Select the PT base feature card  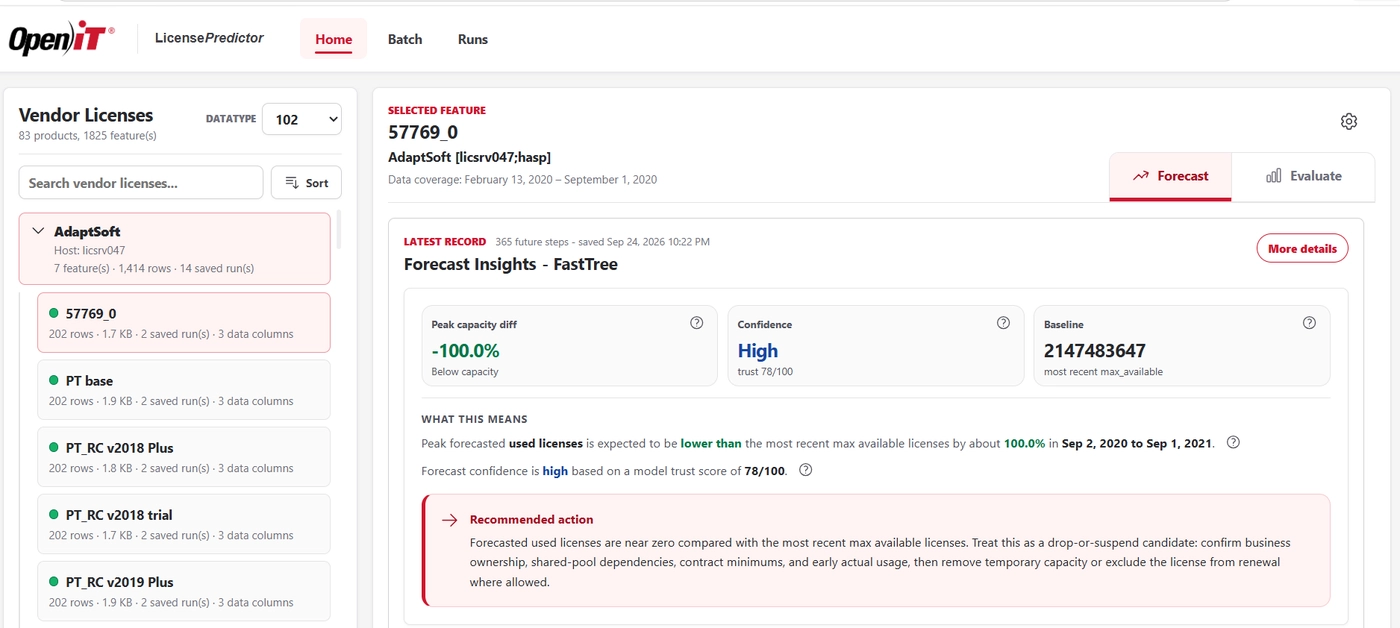[184, 389]
